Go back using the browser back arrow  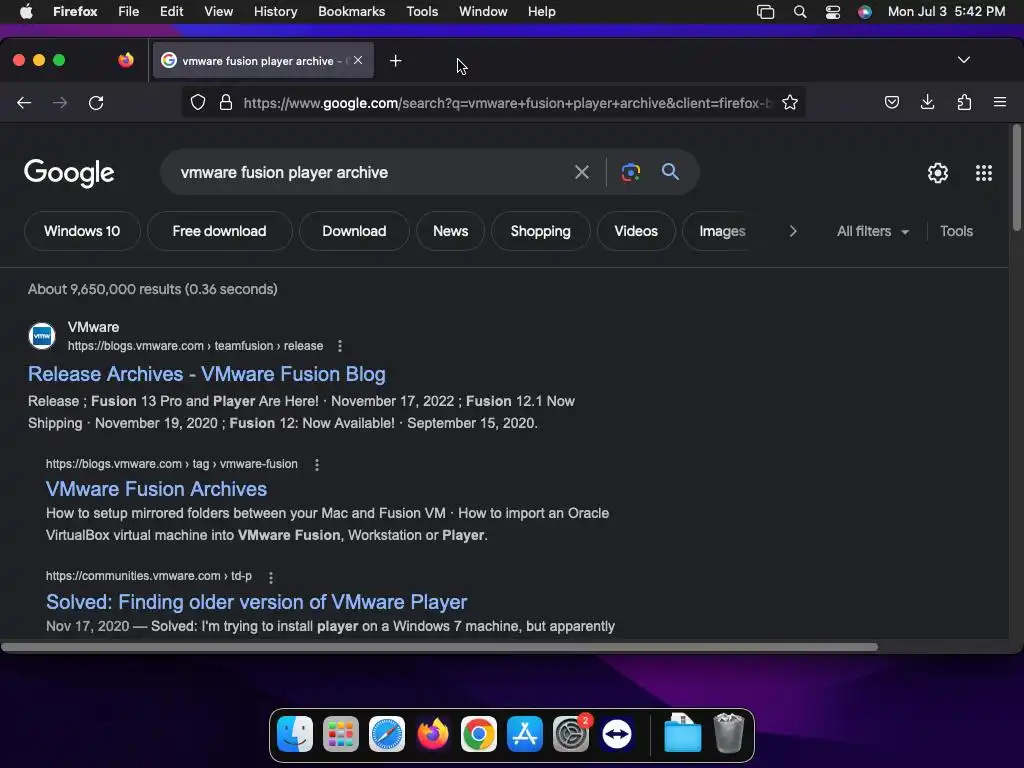(x=24, y=103)
